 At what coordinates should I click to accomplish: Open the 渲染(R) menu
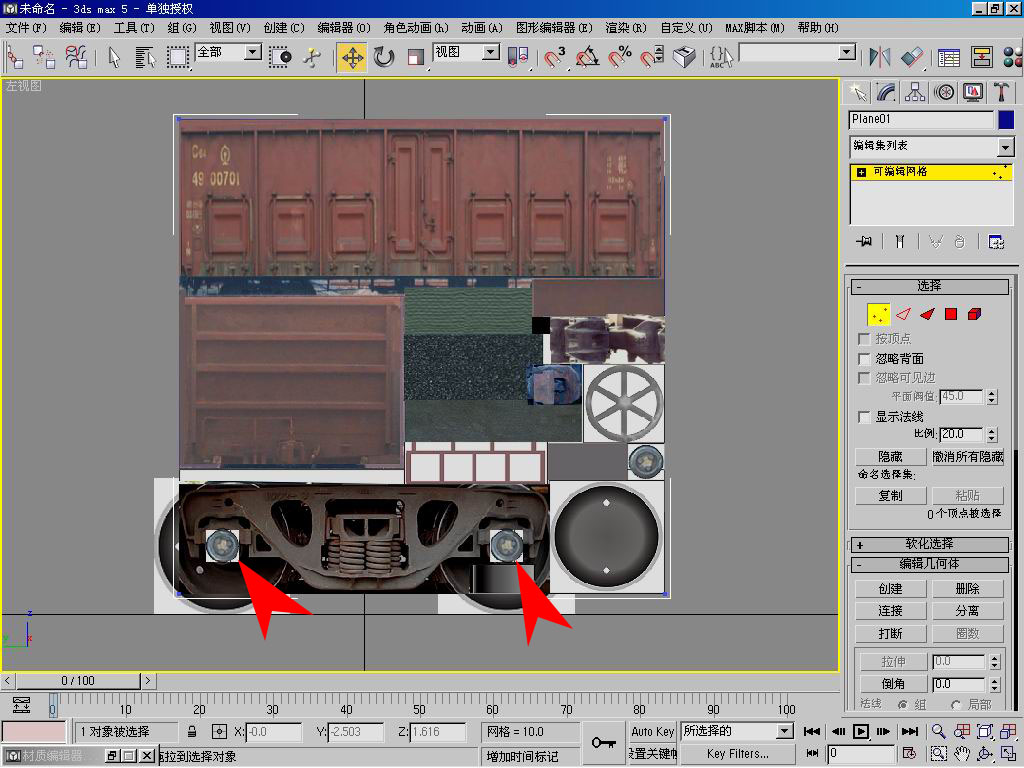(626, 28)
